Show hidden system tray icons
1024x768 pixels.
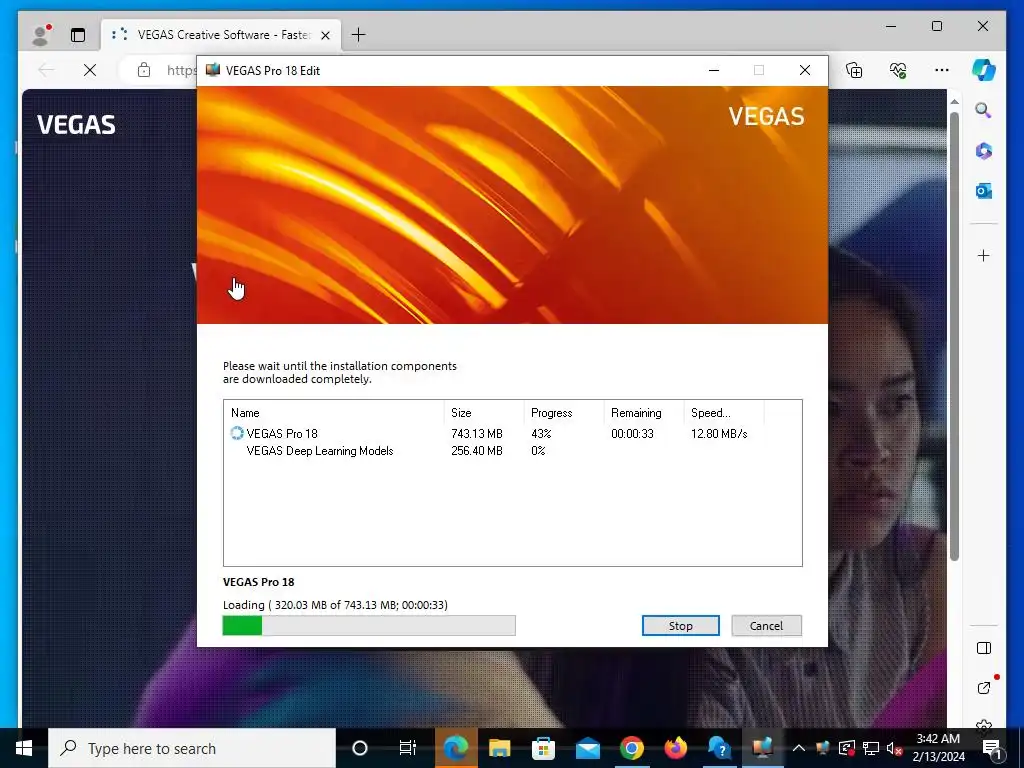799,748
